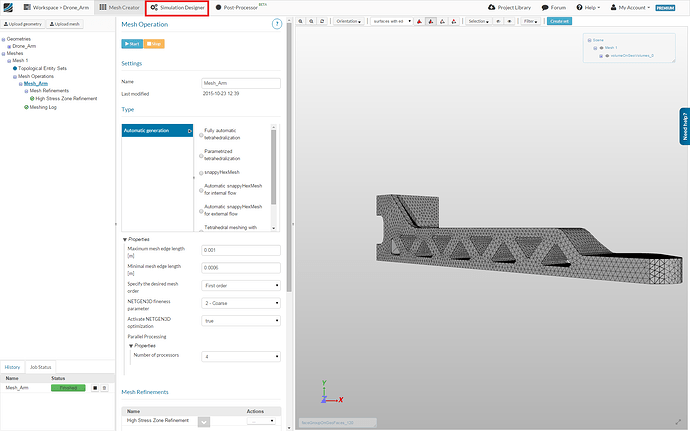Select the snappyHexMesh radio option

(x=199, y=172)
